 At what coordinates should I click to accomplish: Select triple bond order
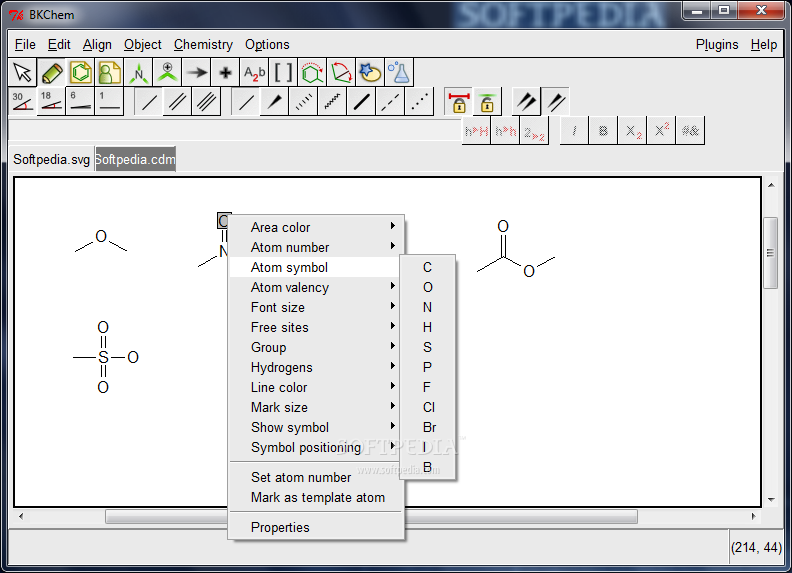point(206,102)
